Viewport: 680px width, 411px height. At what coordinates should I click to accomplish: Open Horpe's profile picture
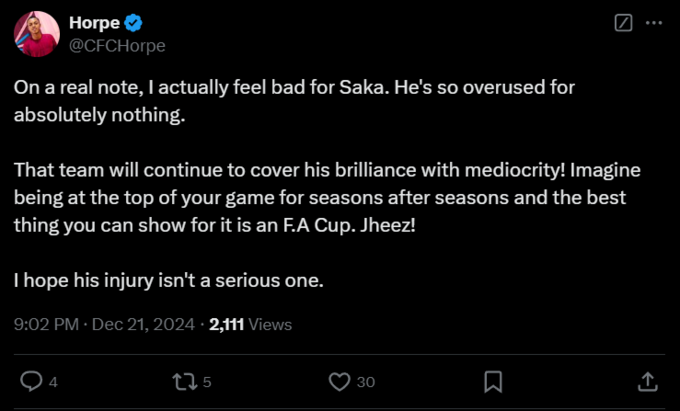point(35,34)
